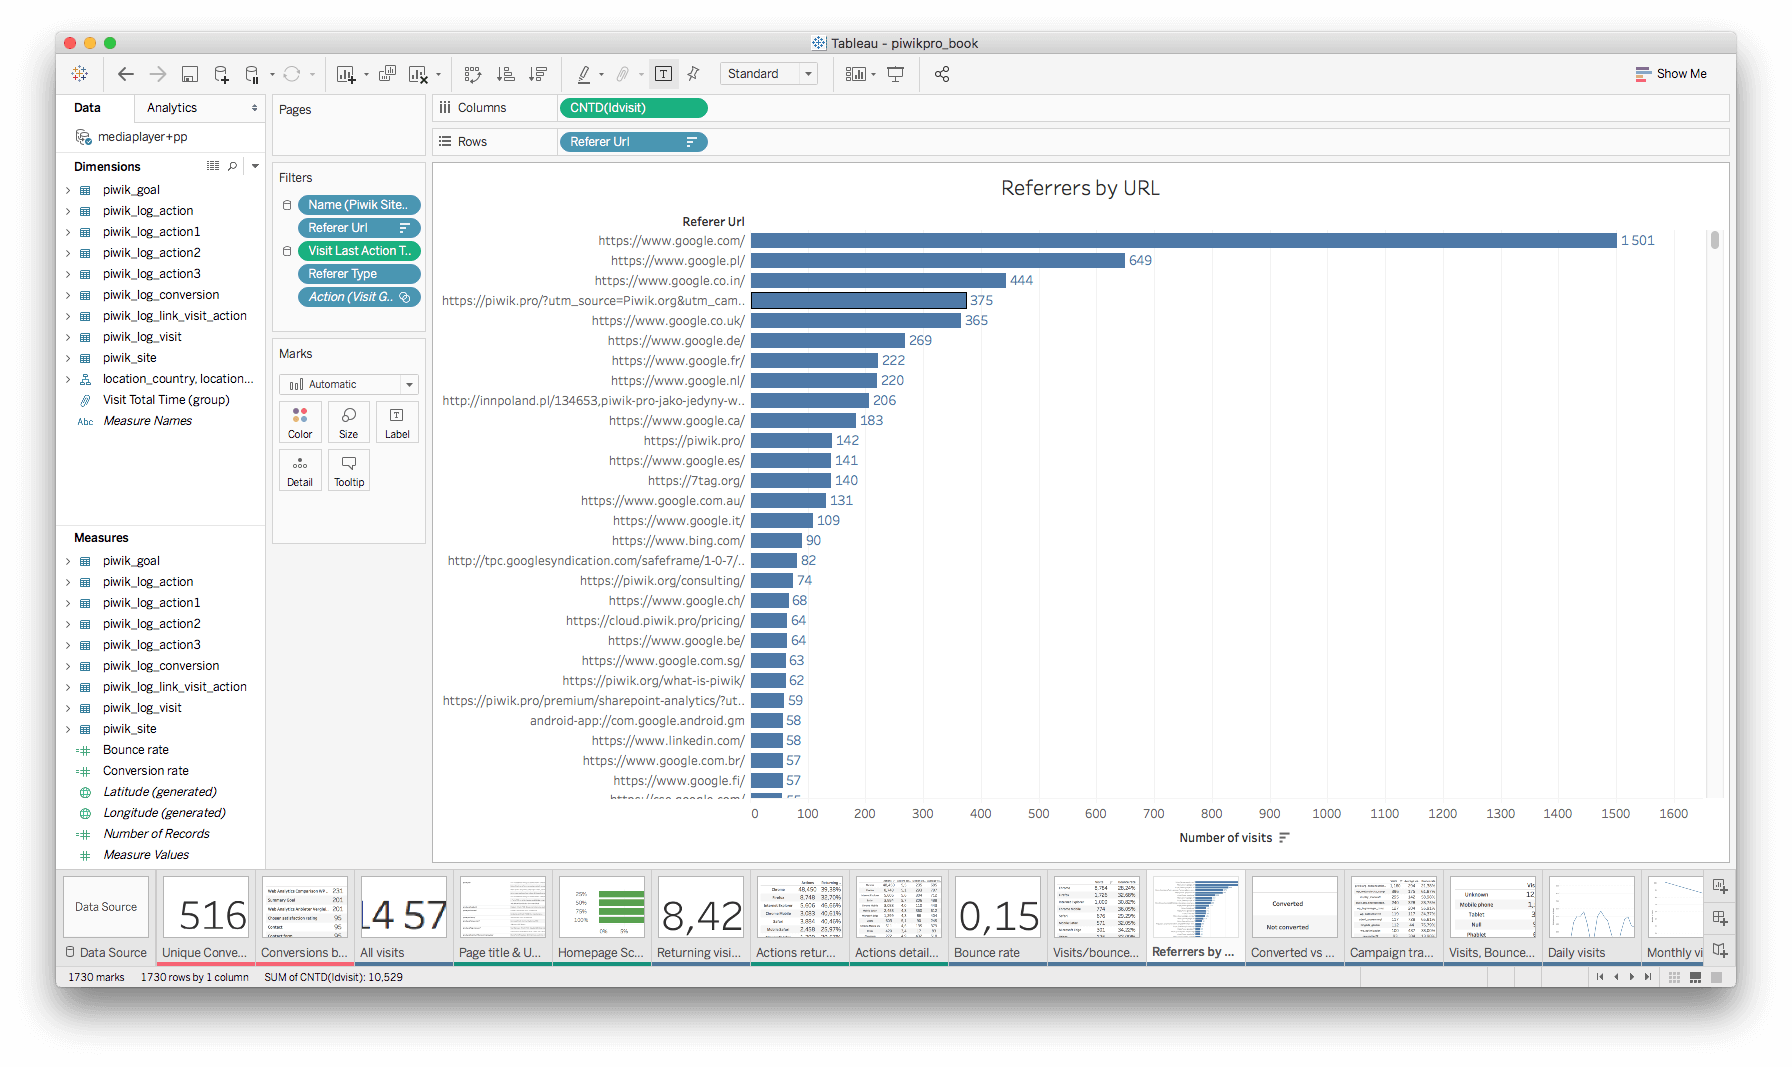Screen dimensions: 1792x1067
Task: Click the Highlight pen icon
Action: point(584,74)
